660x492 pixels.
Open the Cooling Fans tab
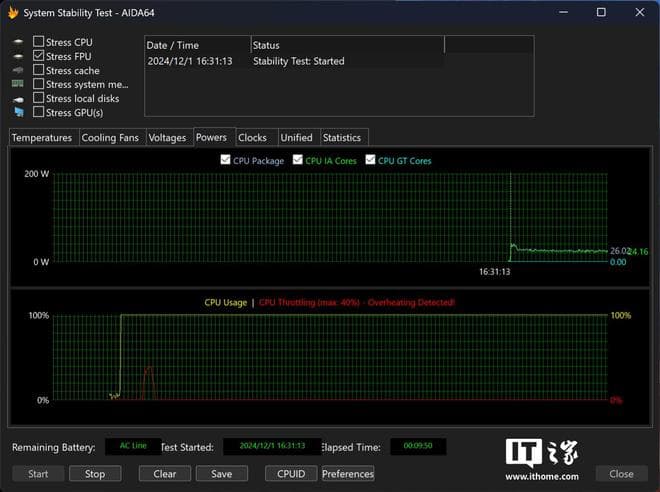[x=110, y=138]
